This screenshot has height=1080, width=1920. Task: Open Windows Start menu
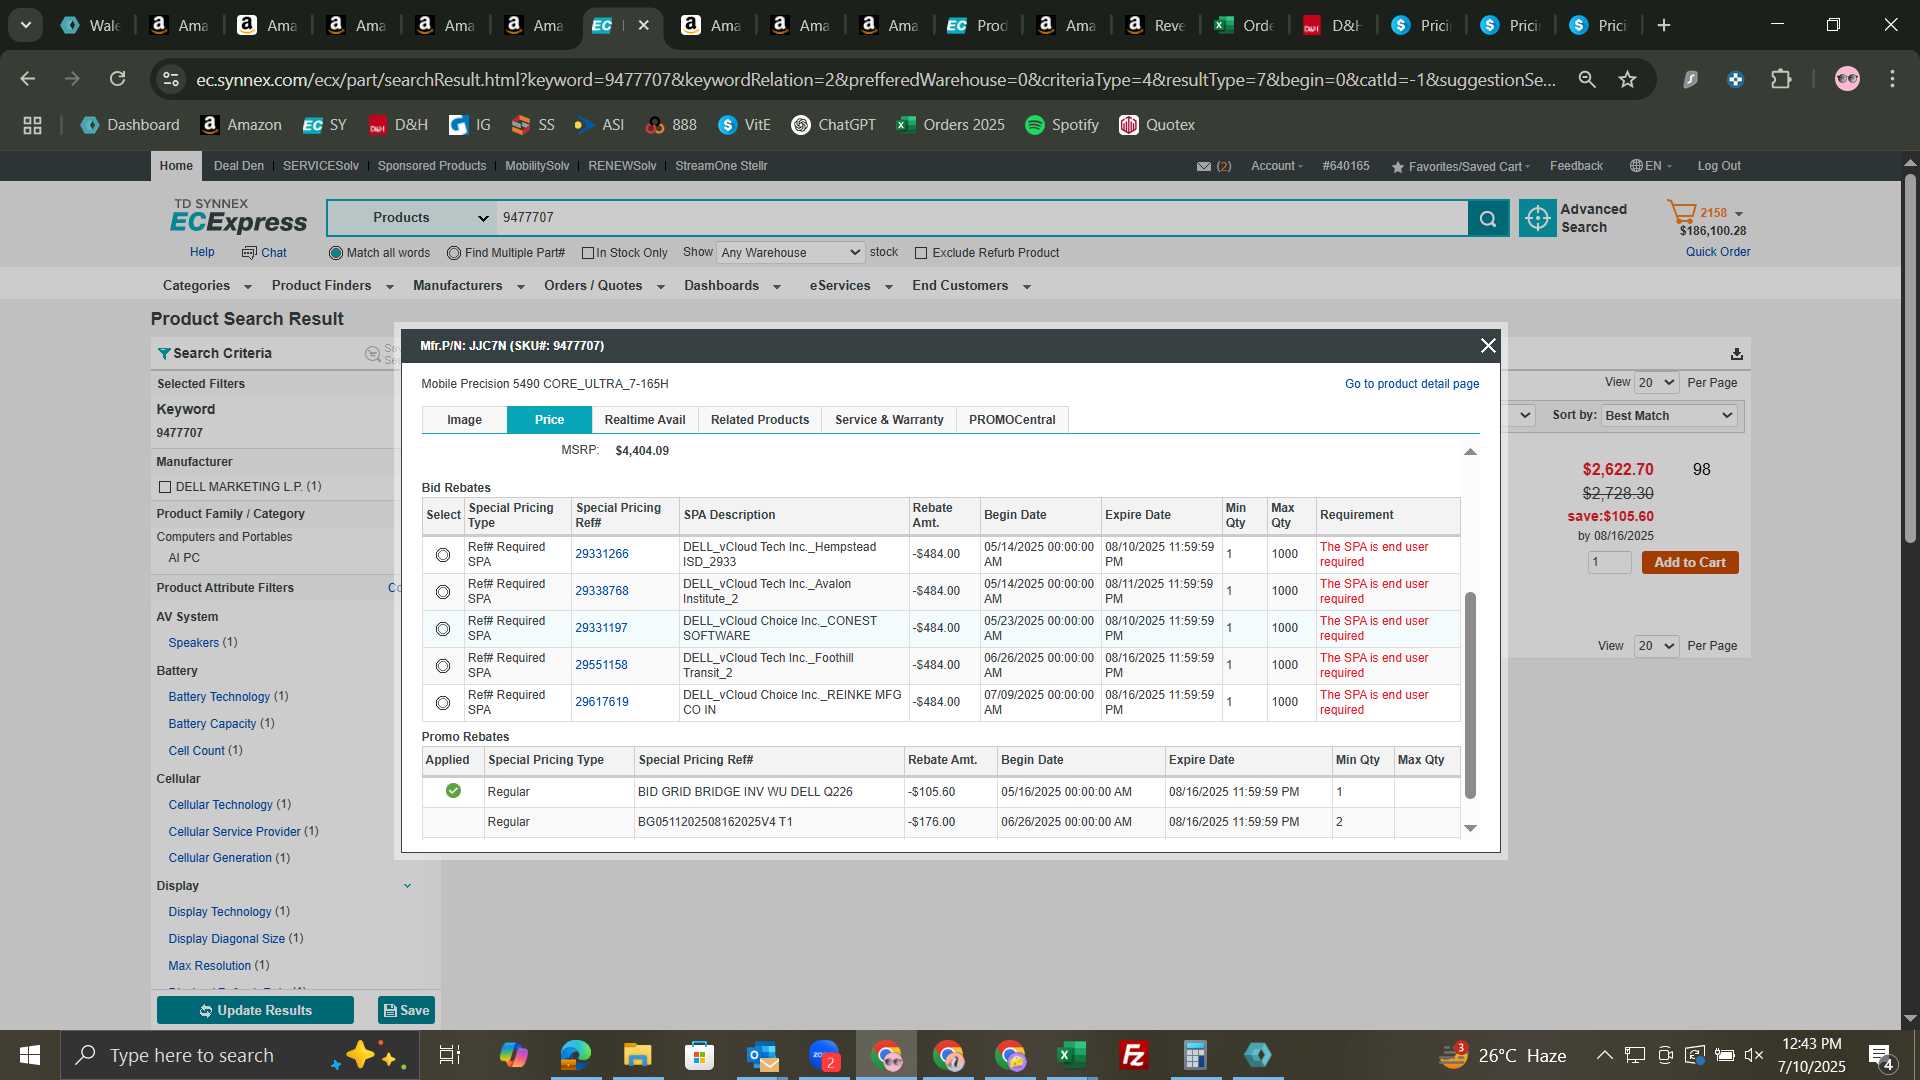coord(30,1055)
